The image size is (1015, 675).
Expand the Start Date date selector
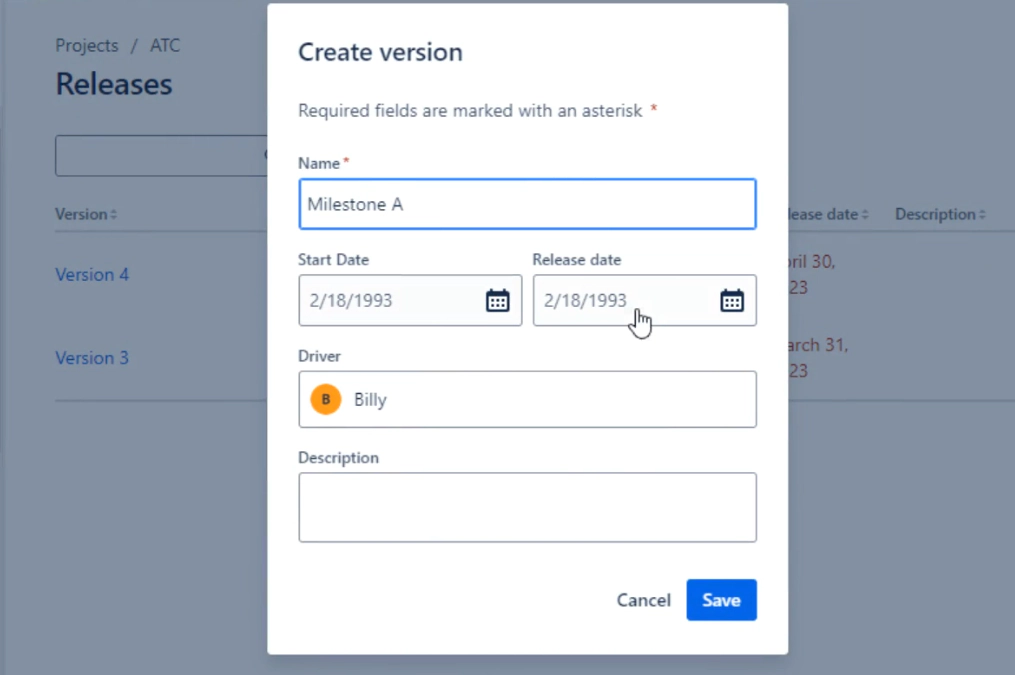[497, 300]
